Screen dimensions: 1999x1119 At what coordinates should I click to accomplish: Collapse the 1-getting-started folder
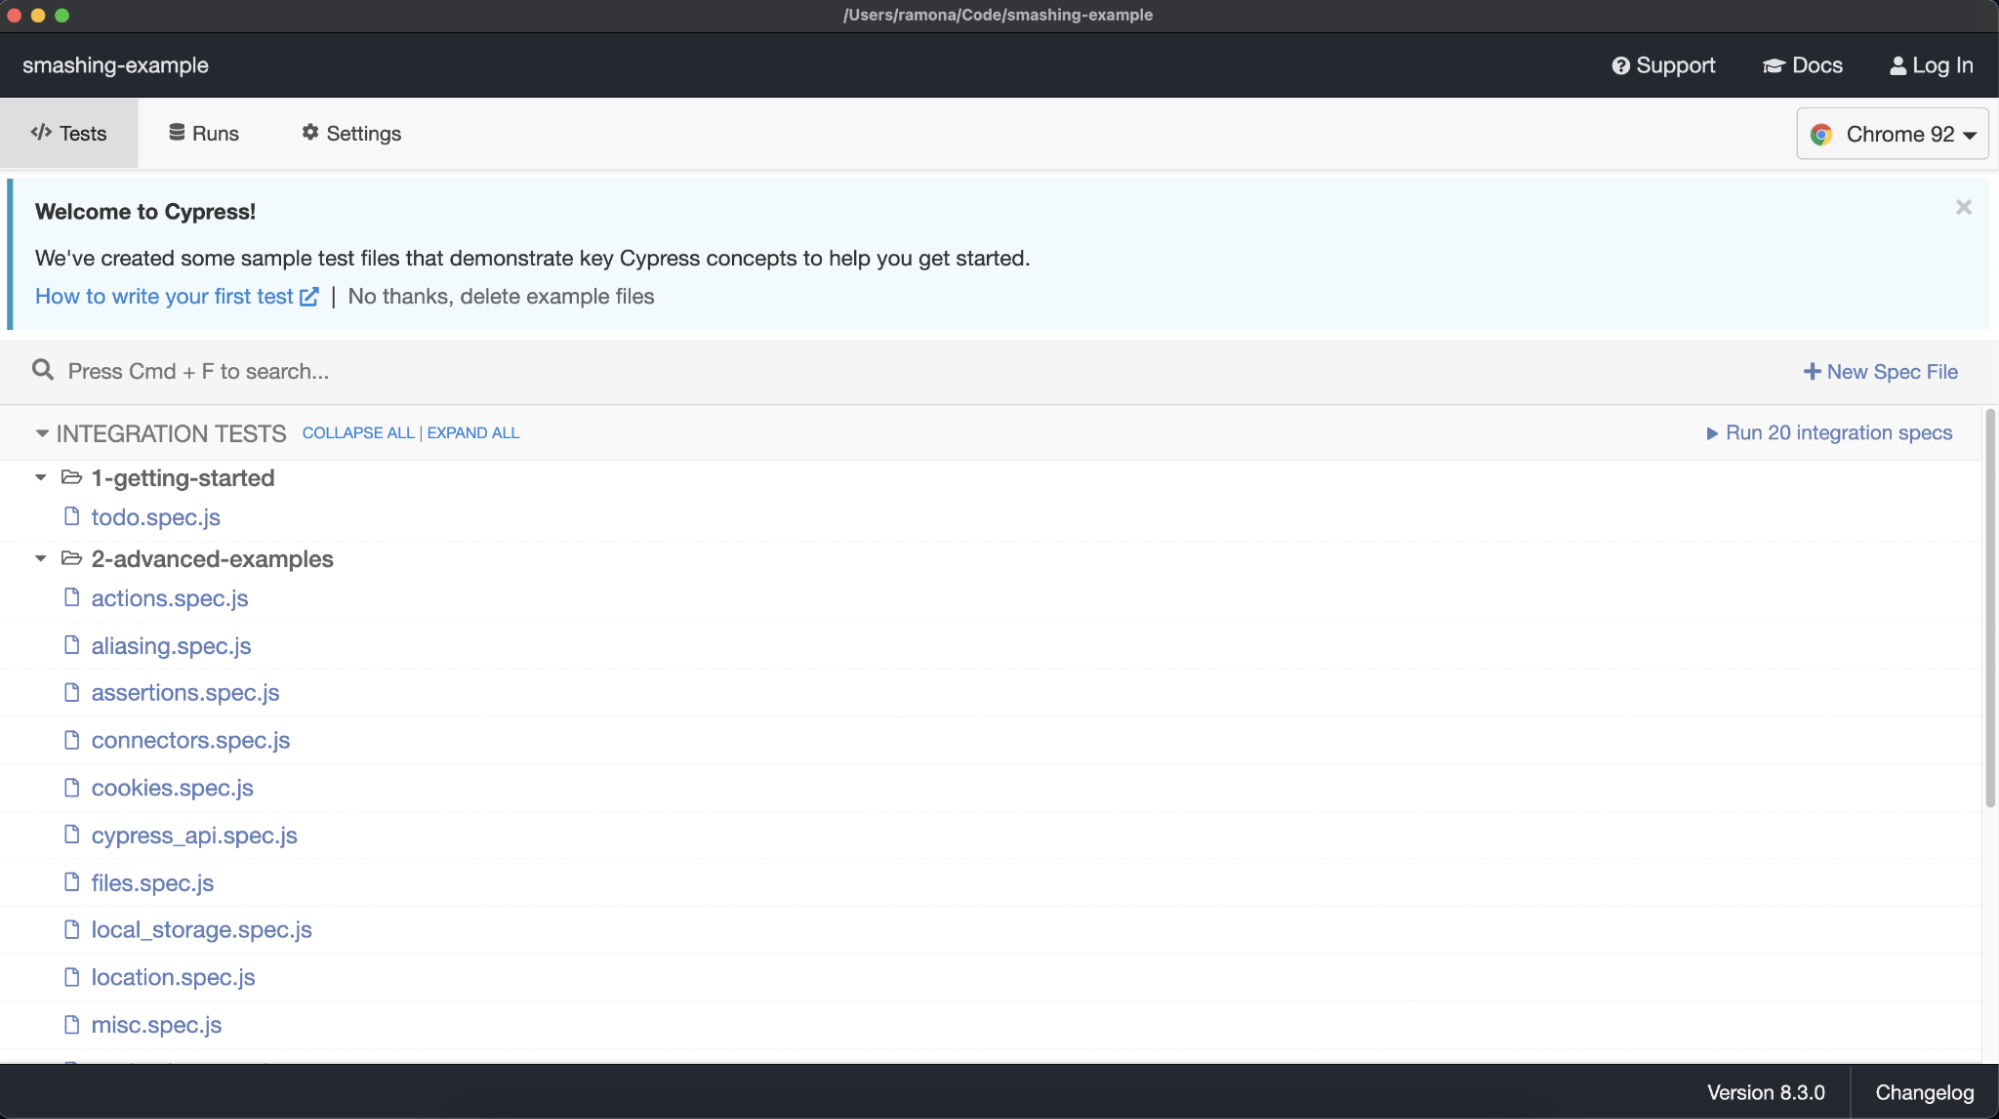pyautogui.click(x=41, y=478)
